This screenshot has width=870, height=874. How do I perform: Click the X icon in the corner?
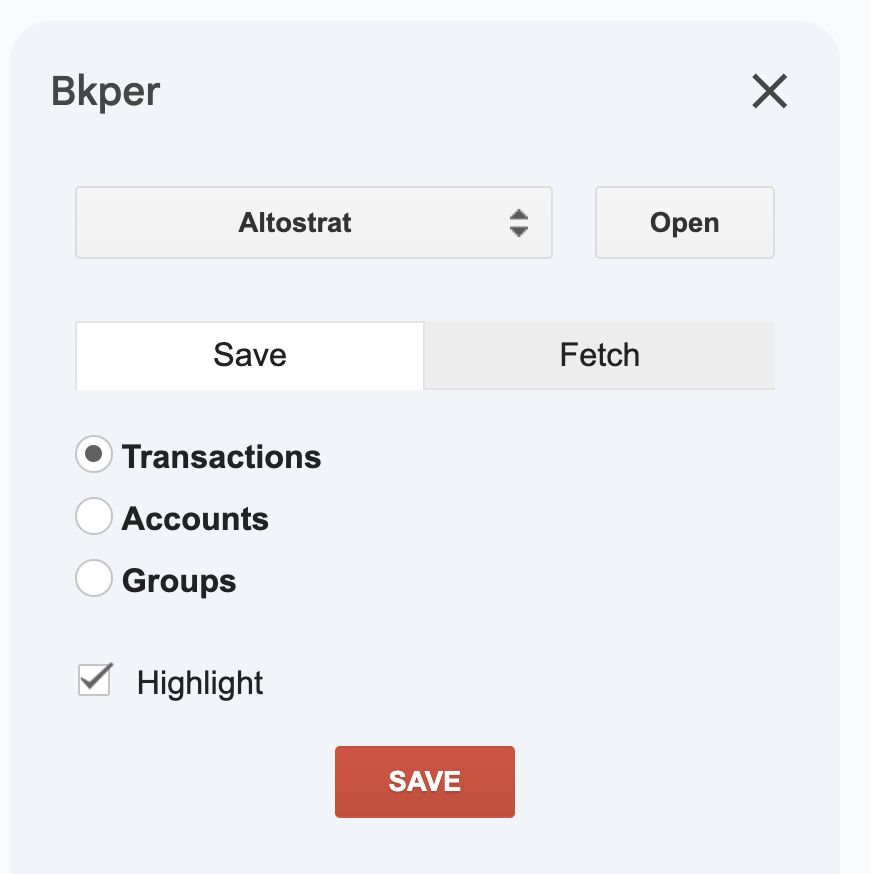pyautogui.click(x=769, y=92)
